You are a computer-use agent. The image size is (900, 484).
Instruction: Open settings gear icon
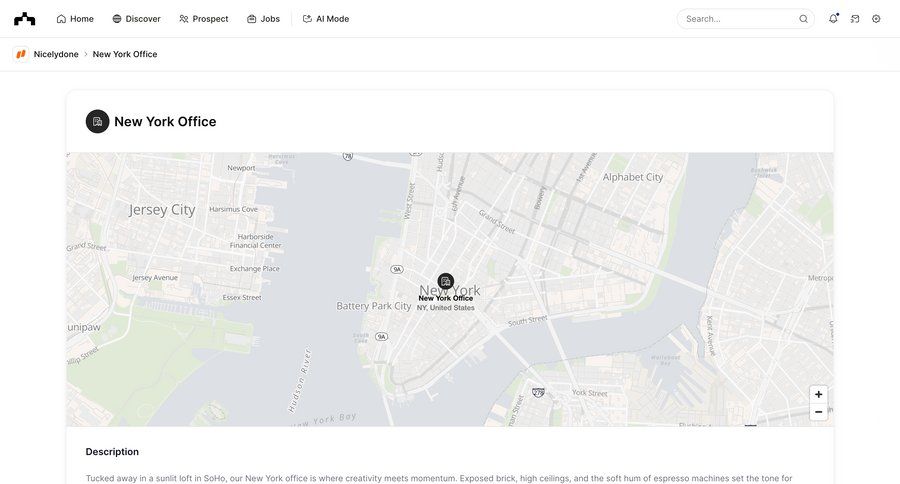click(x=876, y=19)
